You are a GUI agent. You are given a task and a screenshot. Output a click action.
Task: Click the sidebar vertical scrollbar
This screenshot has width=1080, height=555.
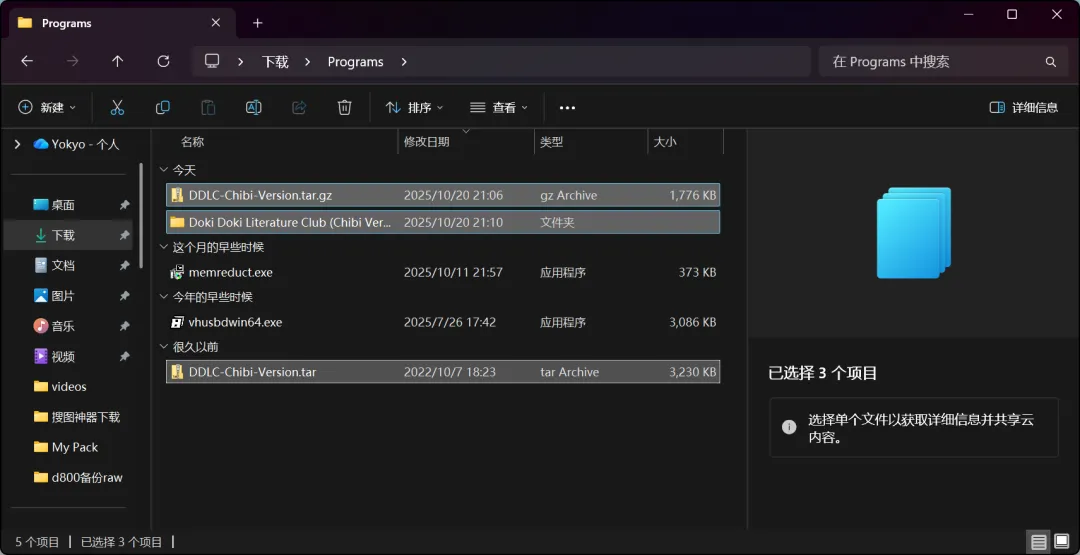(141, 215)
